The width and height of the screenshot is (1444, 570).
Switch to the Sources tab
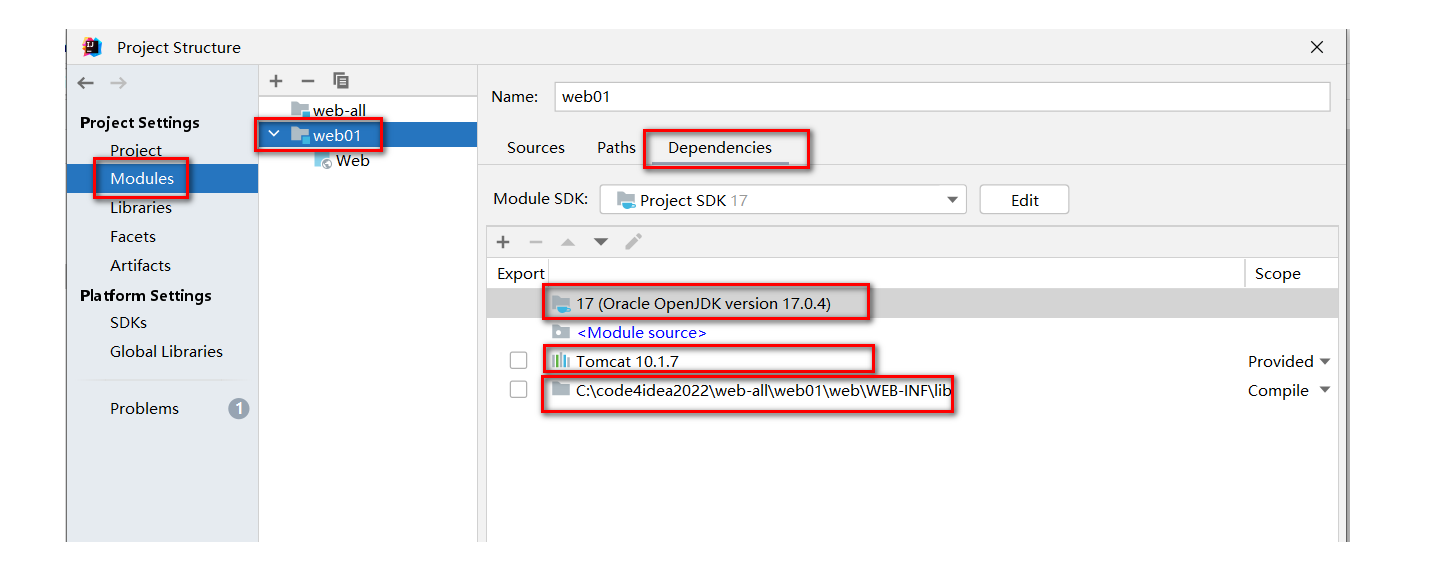(536, 147)
